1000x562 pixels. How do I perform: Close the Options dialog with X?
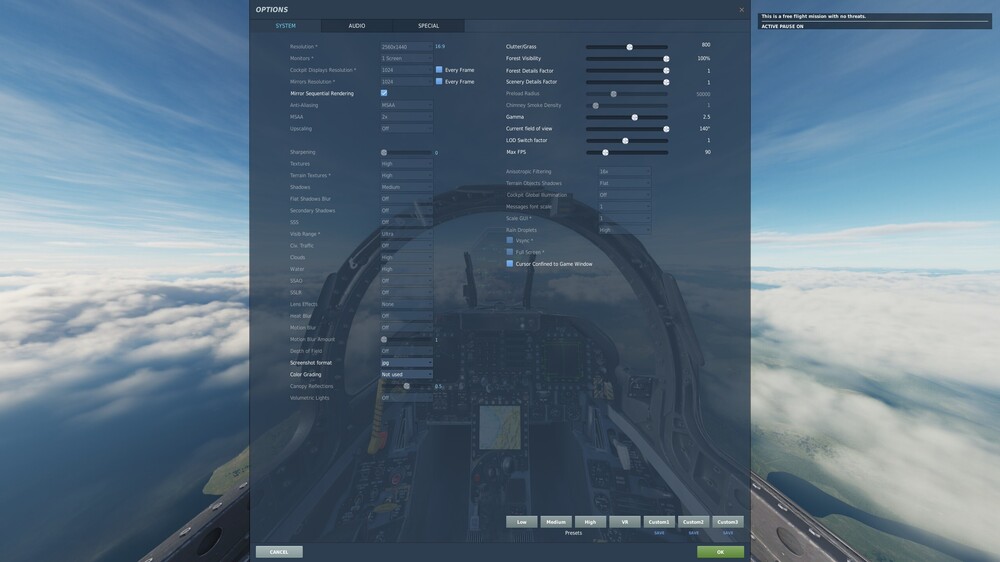tap(741, 10)
